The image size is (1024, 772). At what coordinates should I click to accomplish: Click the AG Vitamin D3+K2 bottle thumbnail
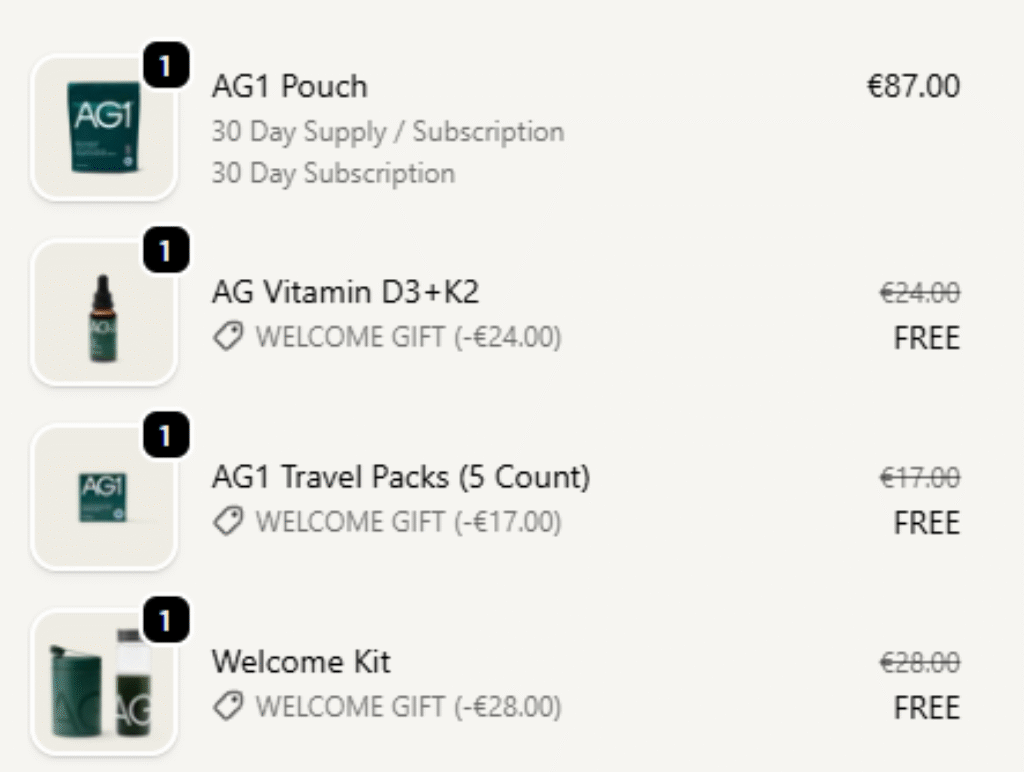104,313
